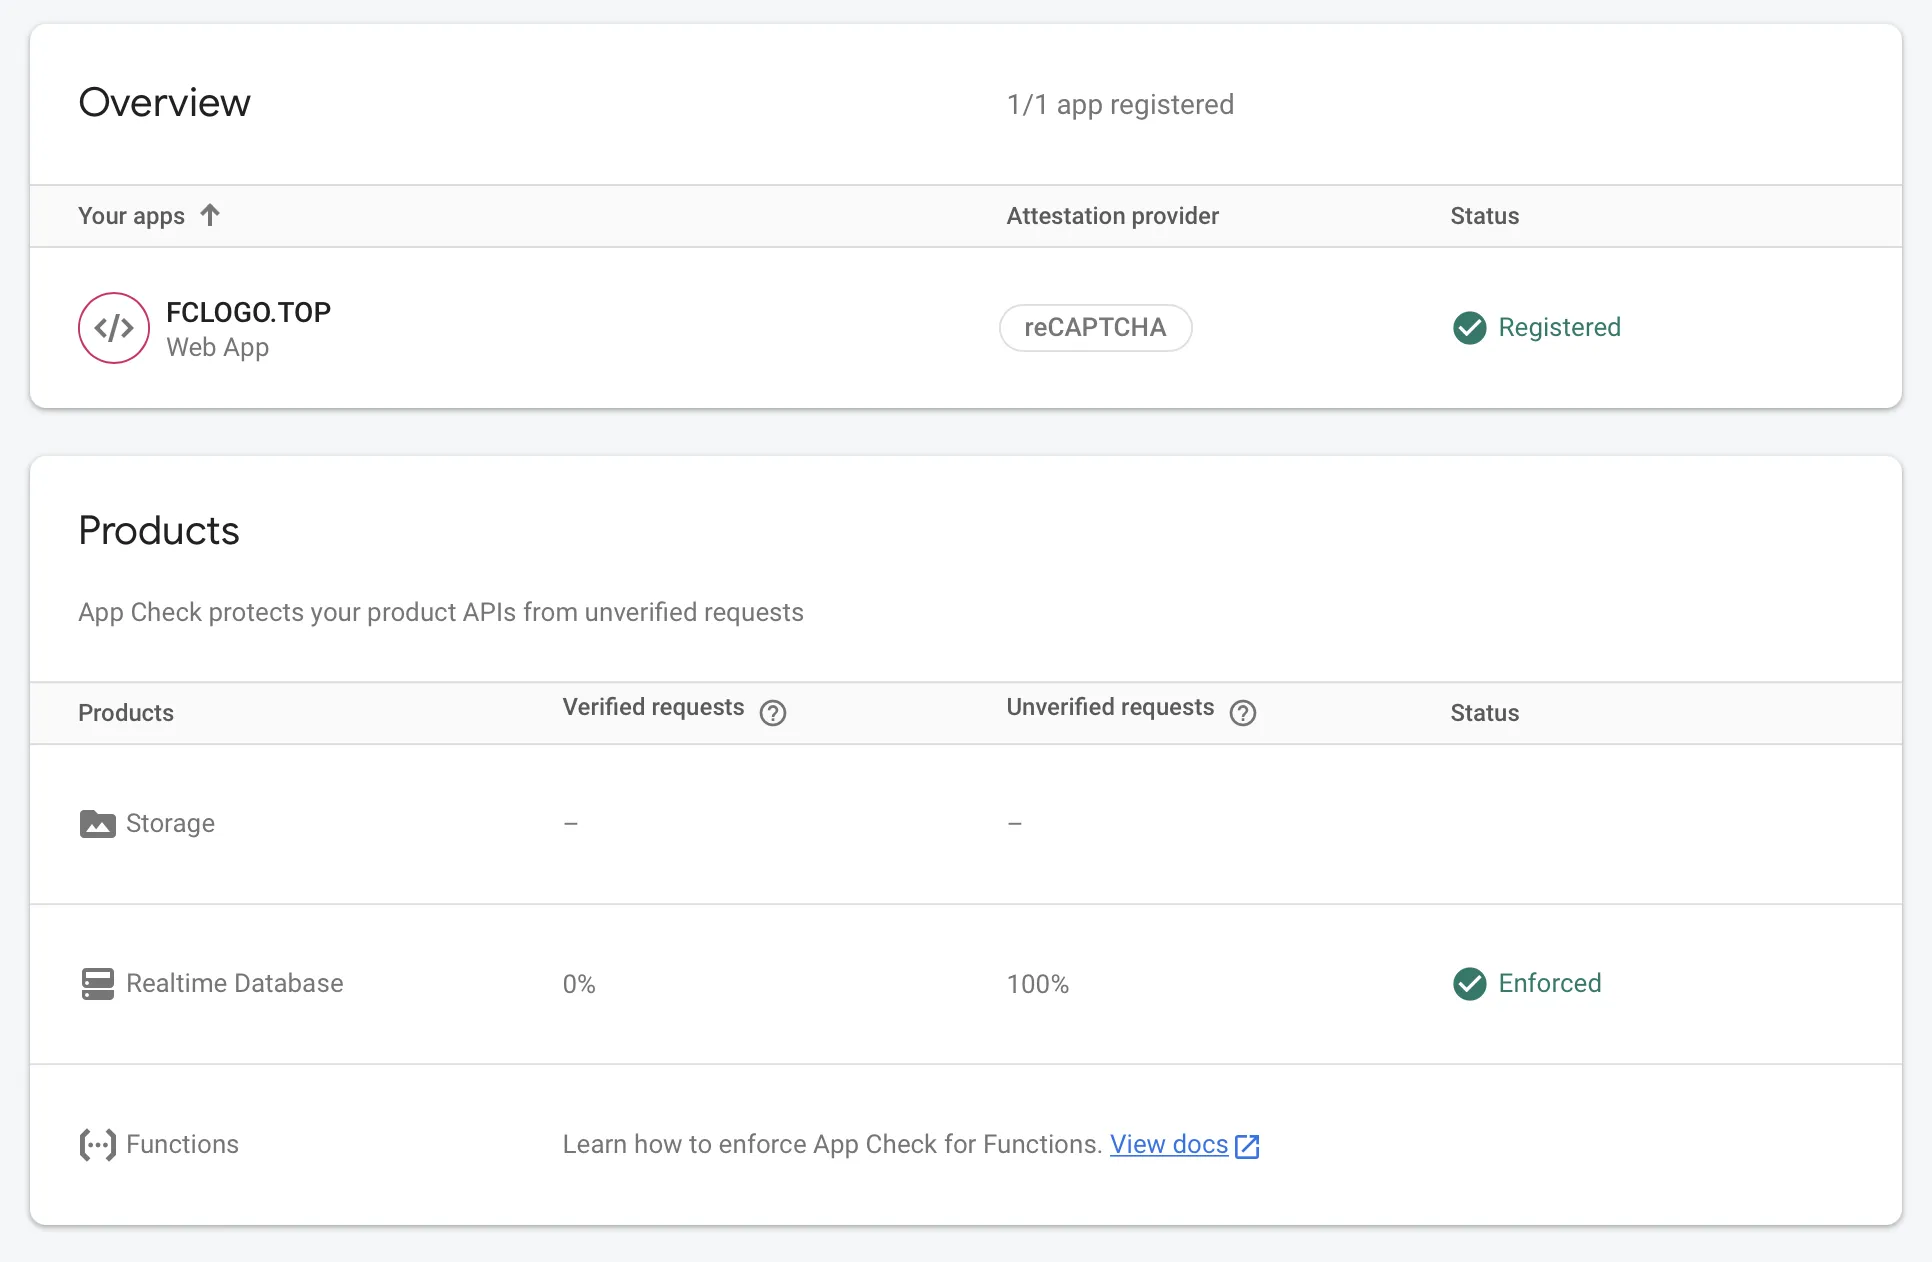
Task: Expand the Realtime Database product row
Action: point(234,983)
